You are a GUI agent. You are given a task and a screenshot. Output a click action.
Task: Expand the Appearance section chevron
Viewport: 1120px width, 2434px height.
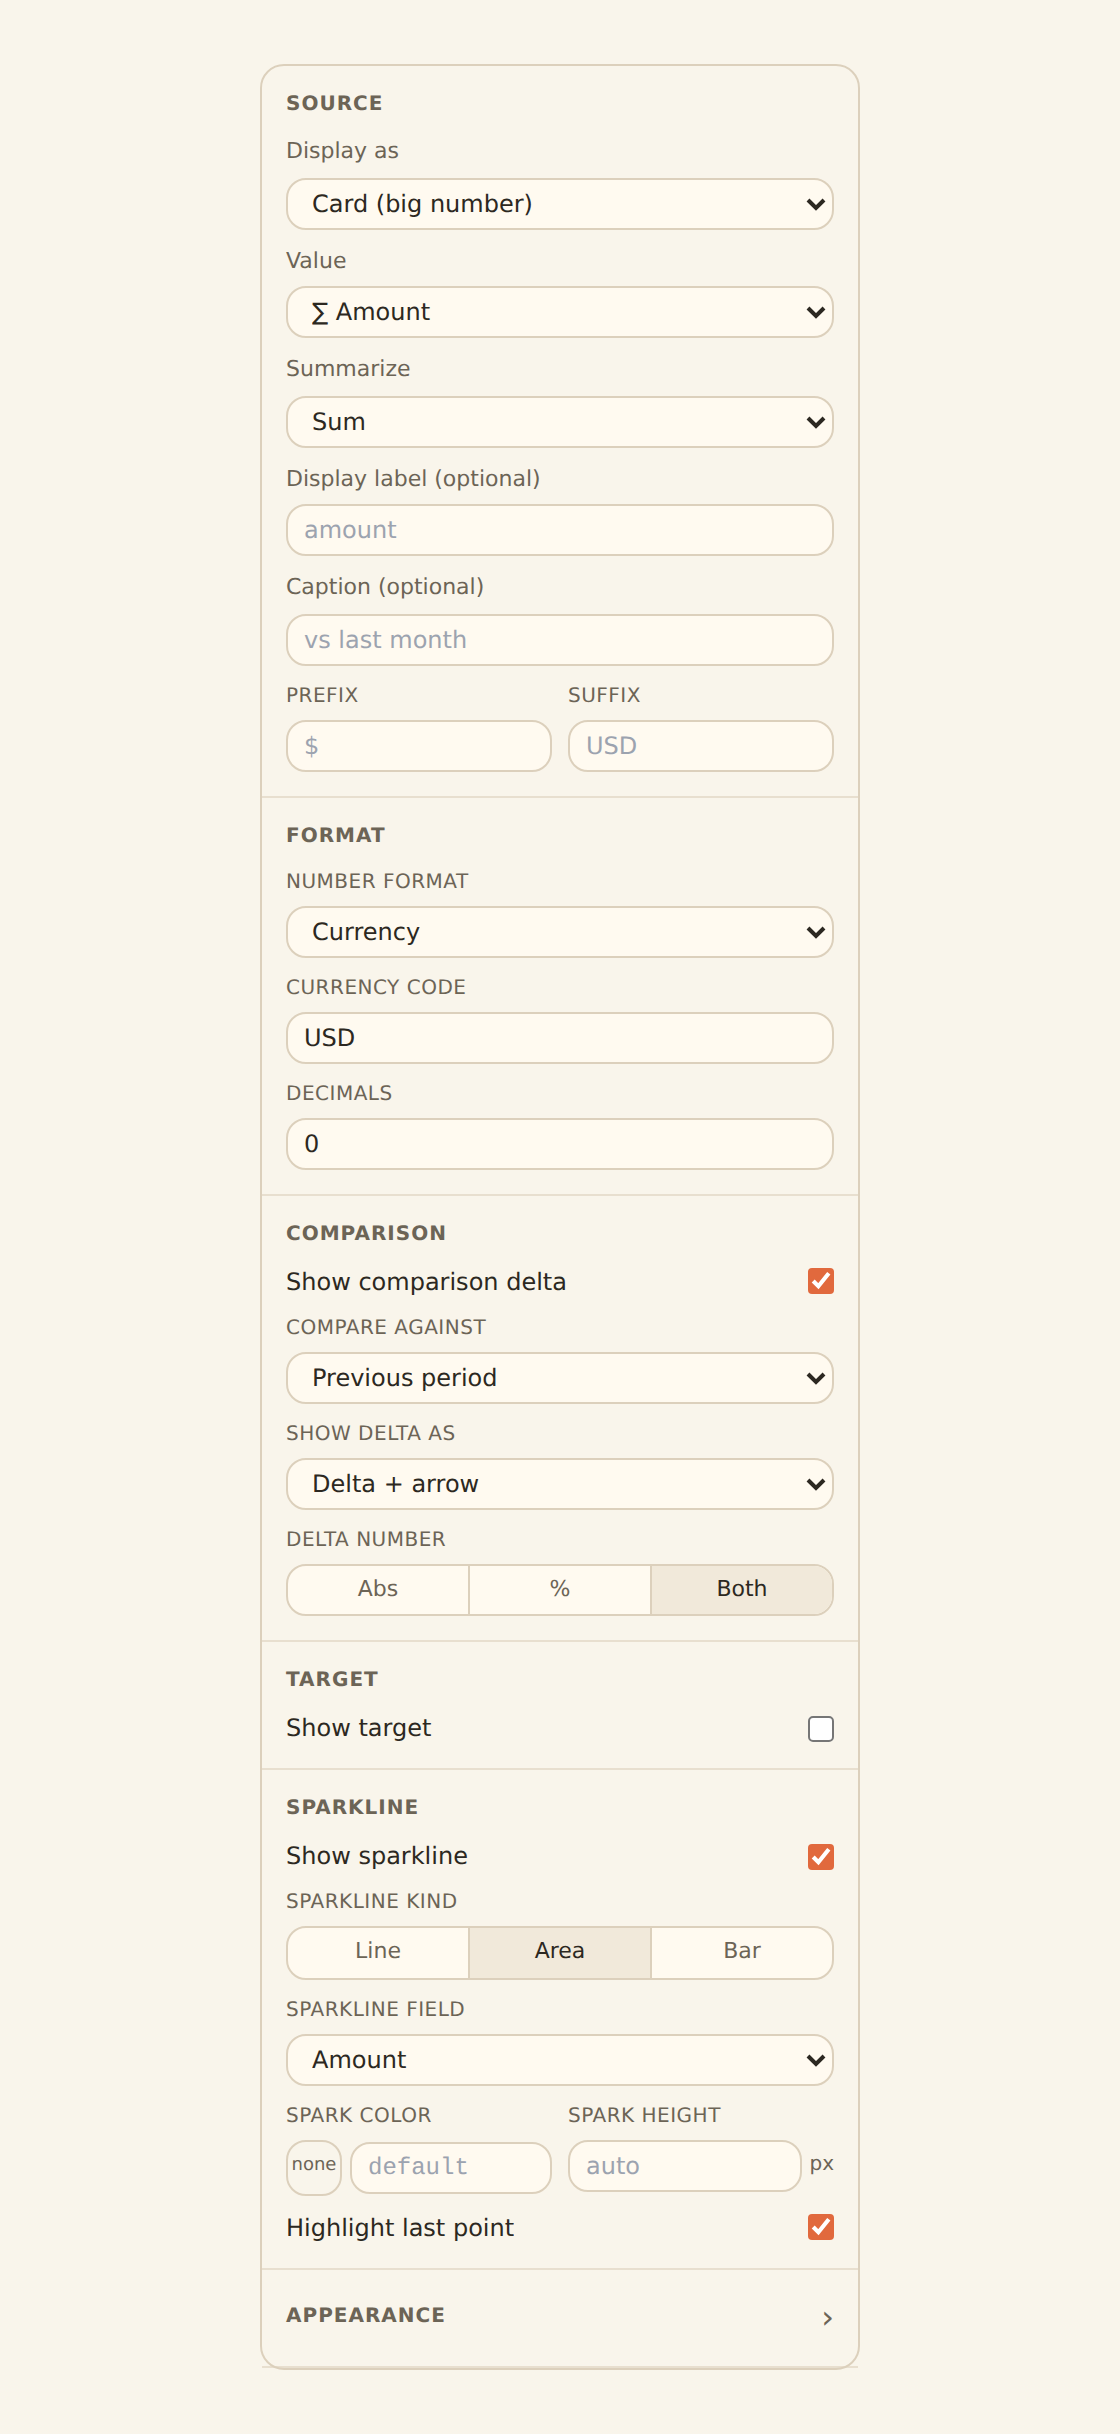click(x=827, y=2318)
